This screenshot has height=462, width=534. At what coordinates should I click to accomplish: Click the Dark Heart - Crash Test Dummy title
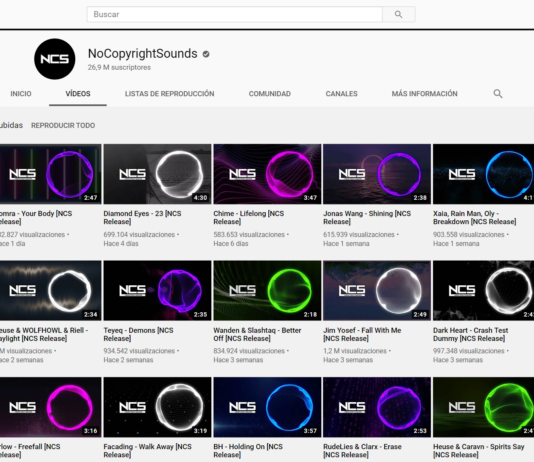(x=471, y=334)
